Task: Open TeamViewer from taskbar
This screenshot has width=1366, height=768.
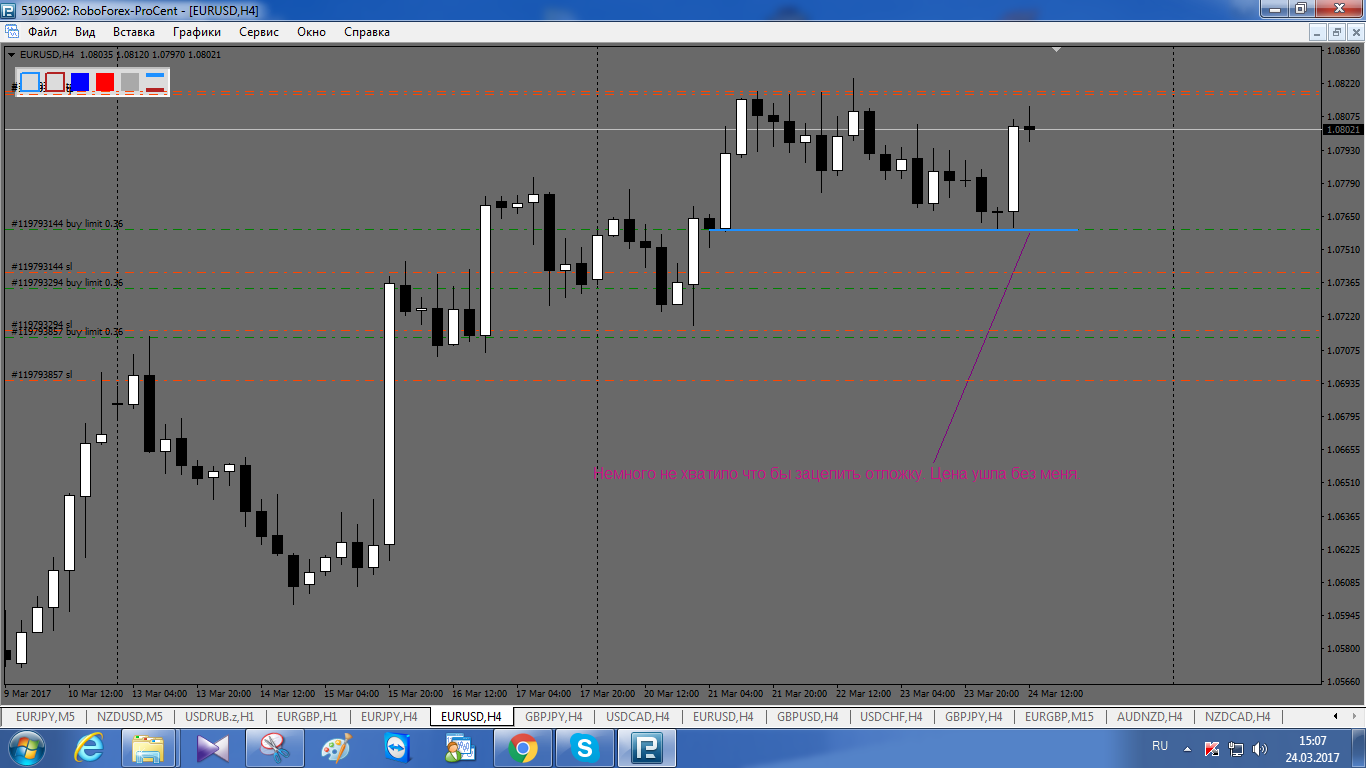Action: coord(398,748)
